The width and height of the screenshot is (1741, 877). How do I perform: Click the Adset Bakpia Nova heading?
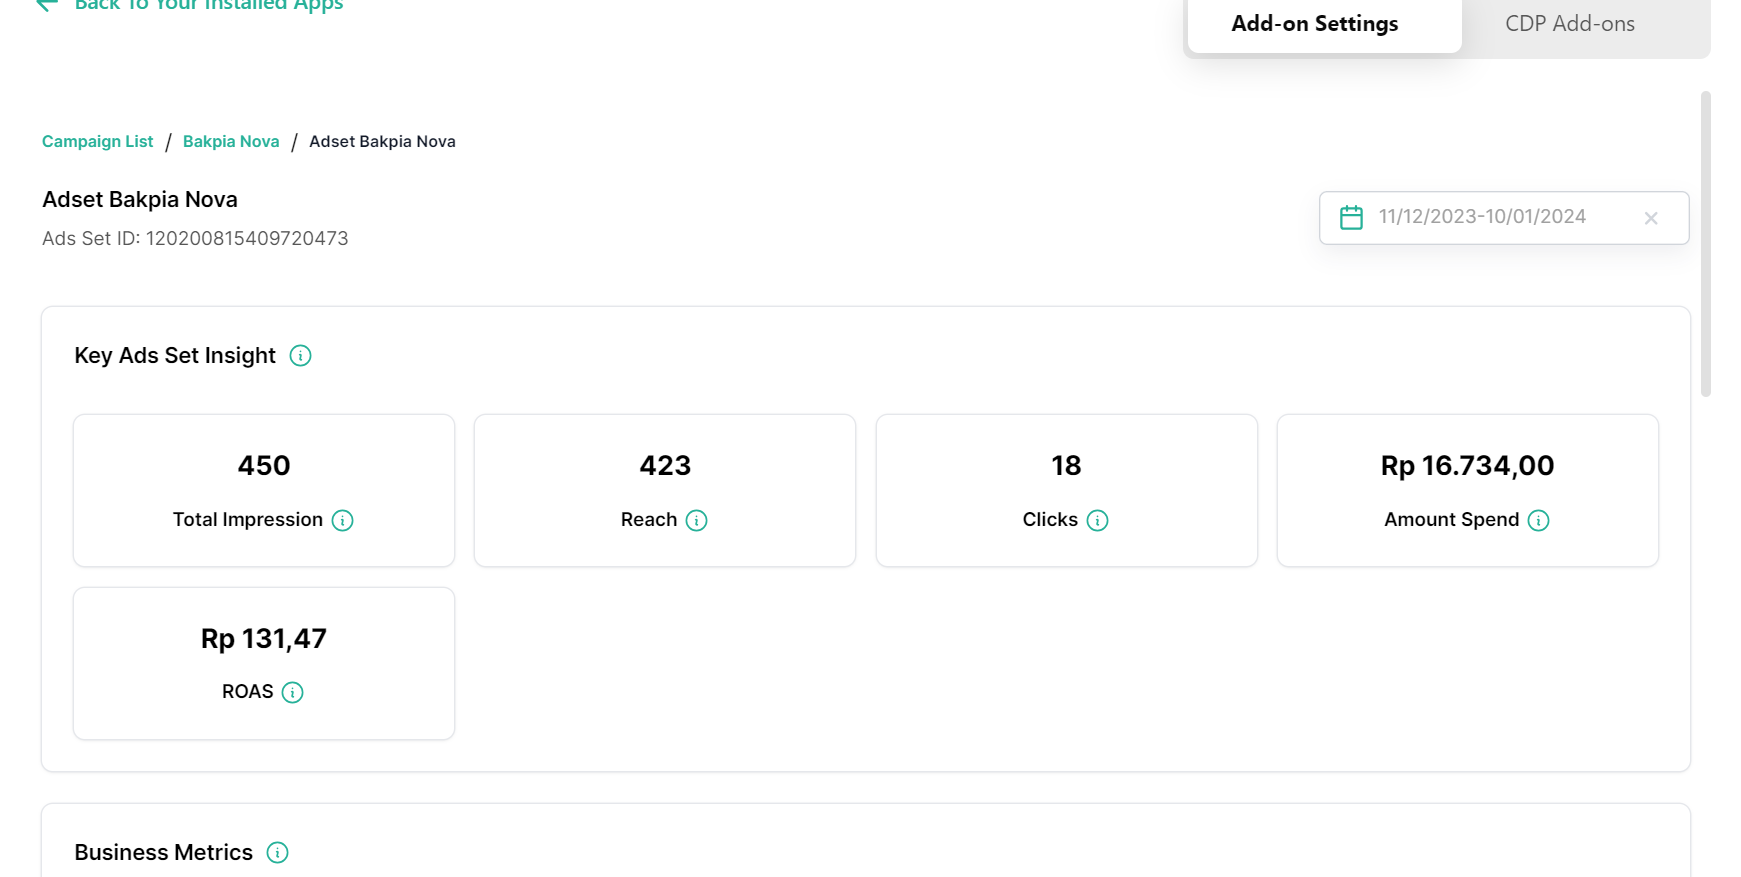coord(140,200)
